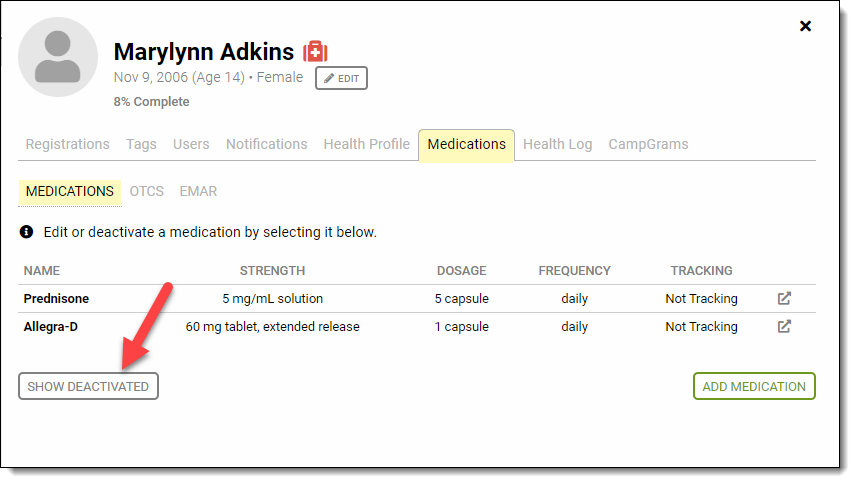This screenshot has width=855, height=483.
Task: Click the info icon beside instructions
Action: click(x=27, y=232)
